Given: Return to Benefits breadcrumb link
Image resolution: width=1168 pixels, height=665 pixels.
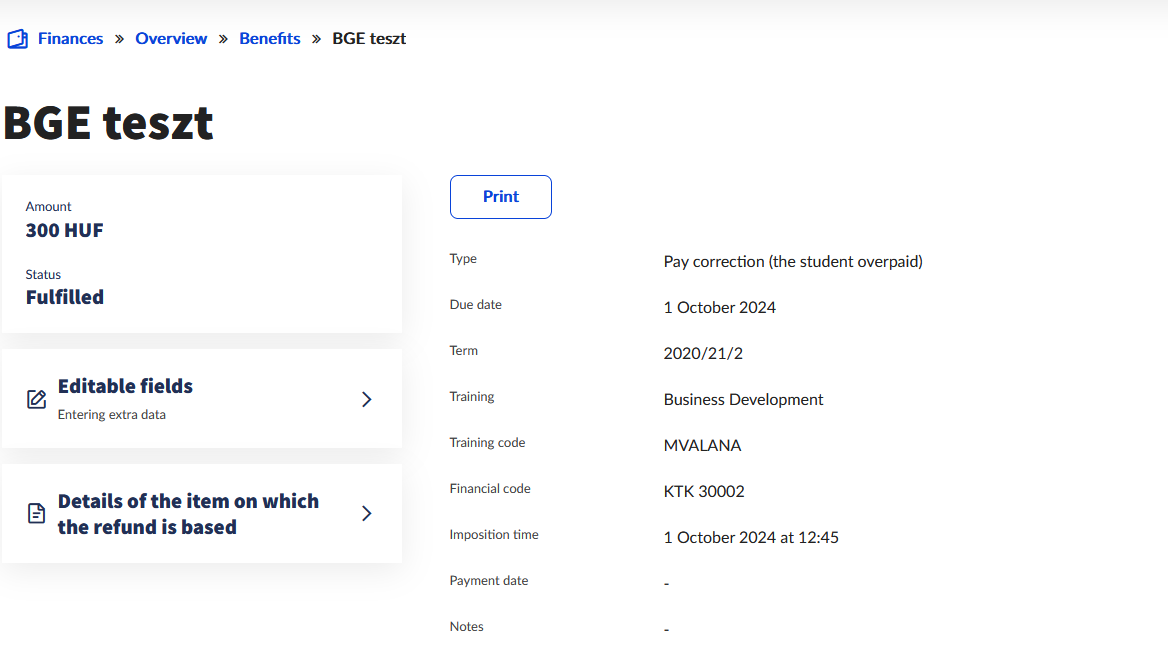Looking at the screenshot, I should (270, 39).
